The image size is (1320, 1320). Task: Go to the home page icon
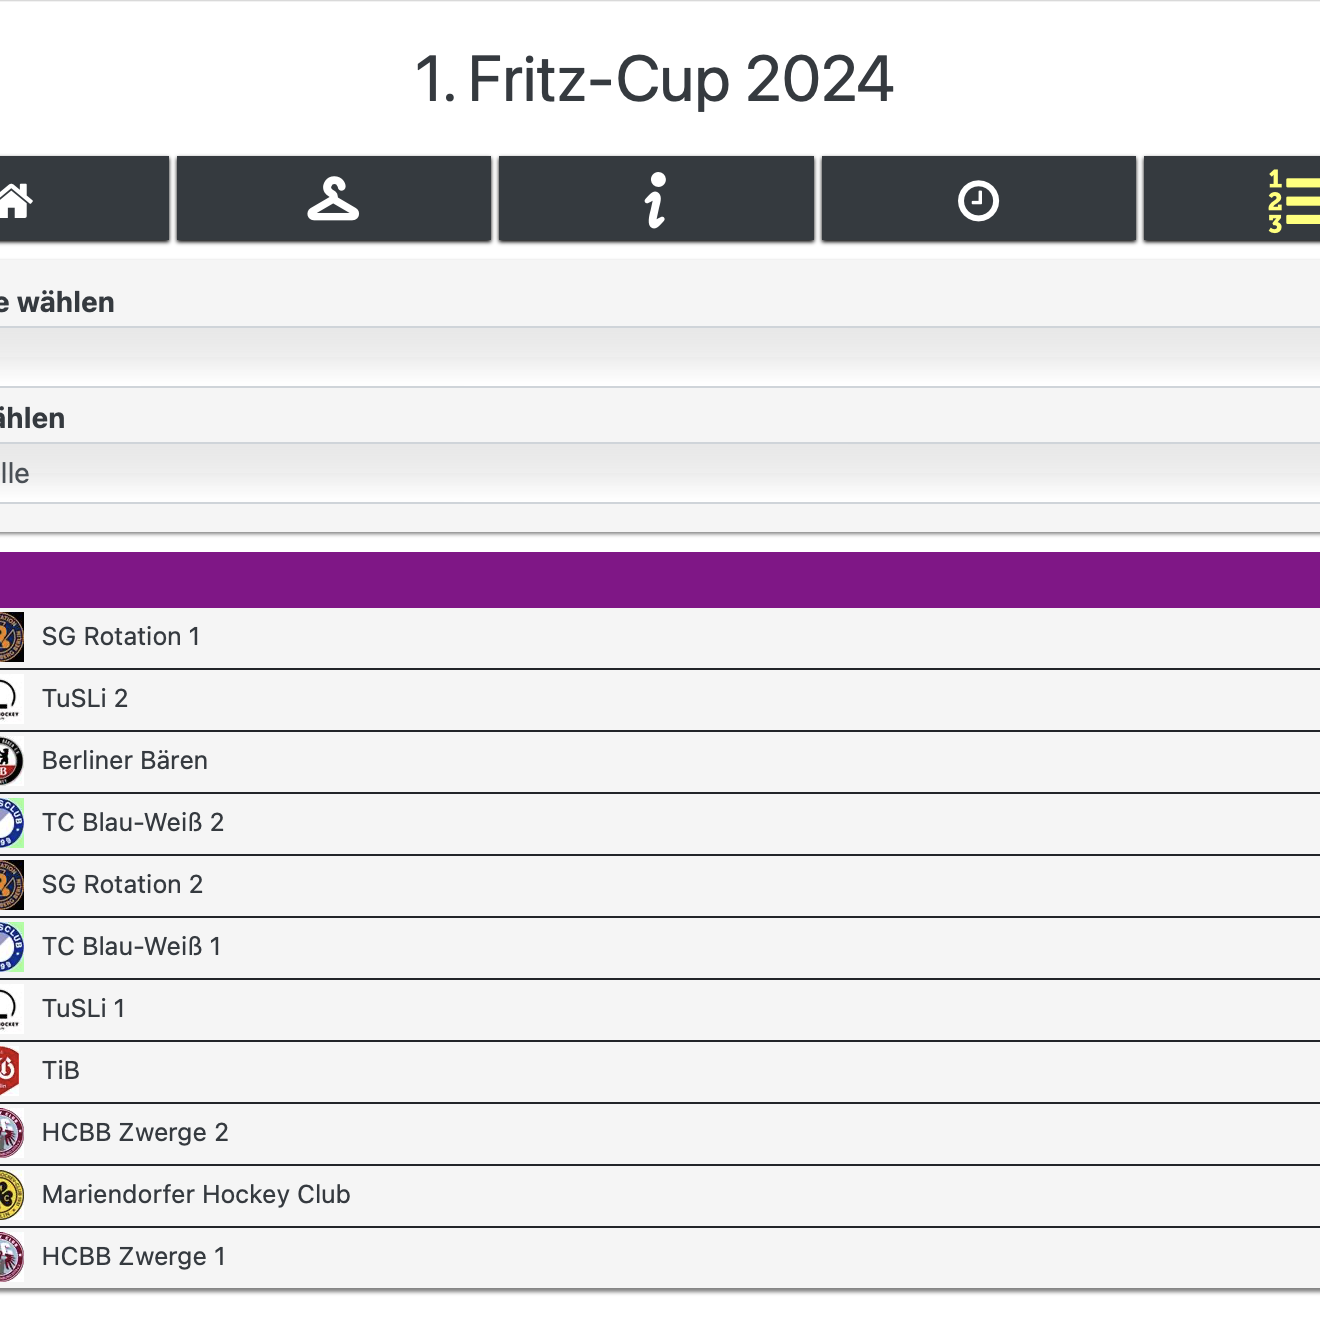(16, 200)
